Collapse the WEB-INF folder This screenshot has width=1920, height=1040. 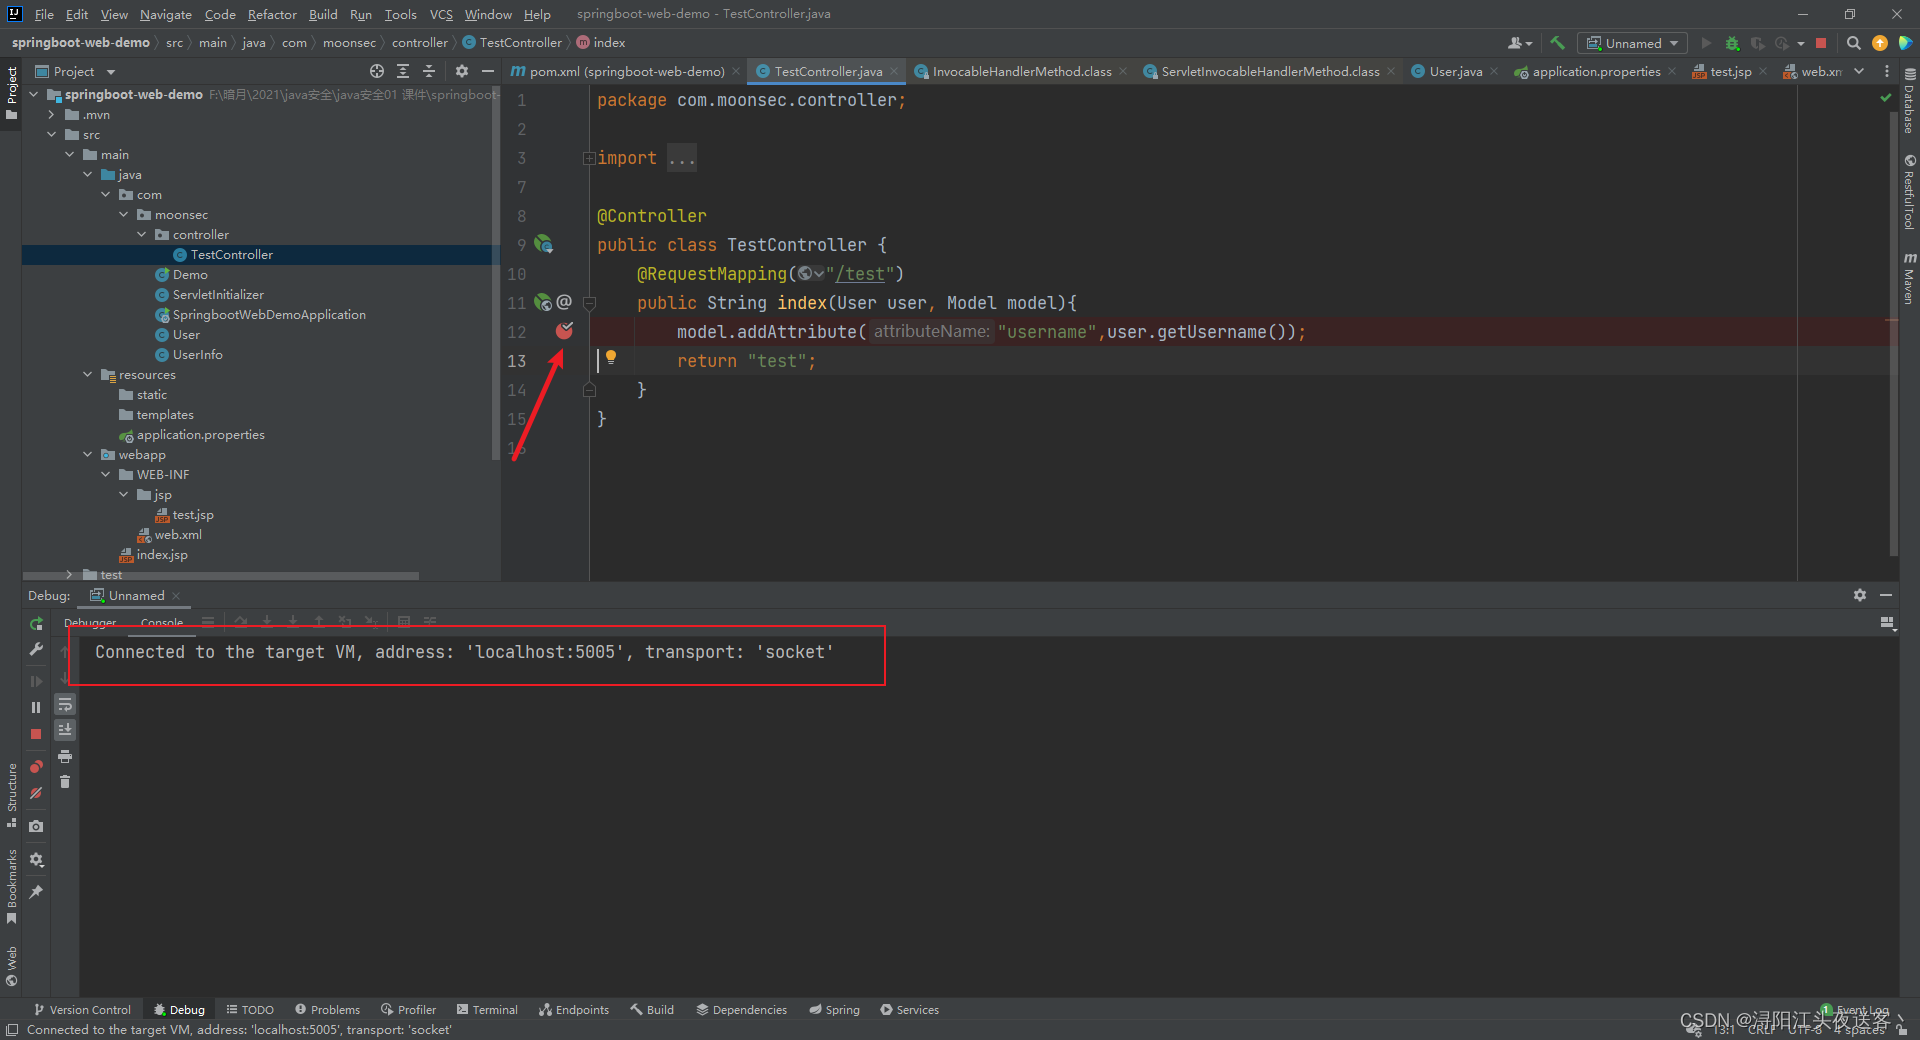(x=106, y=474)
